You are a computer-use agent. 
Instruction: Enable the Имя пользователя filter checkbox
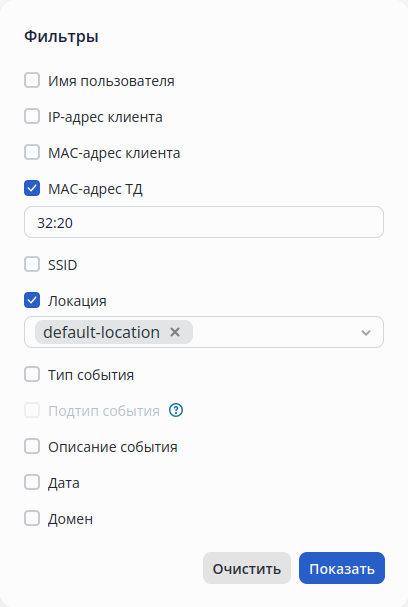click(32, 81)
